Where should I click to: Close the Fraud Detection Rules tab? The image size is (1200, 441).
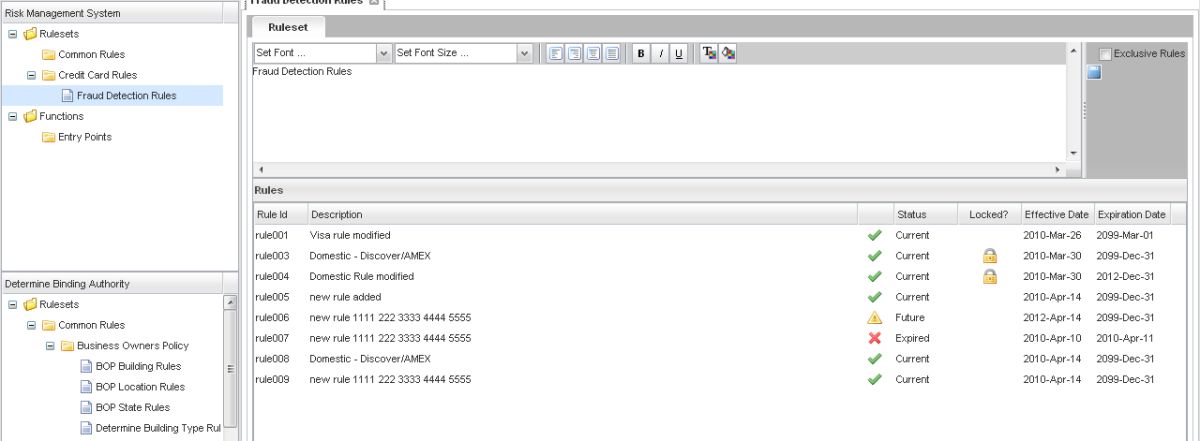pos(373,3)
